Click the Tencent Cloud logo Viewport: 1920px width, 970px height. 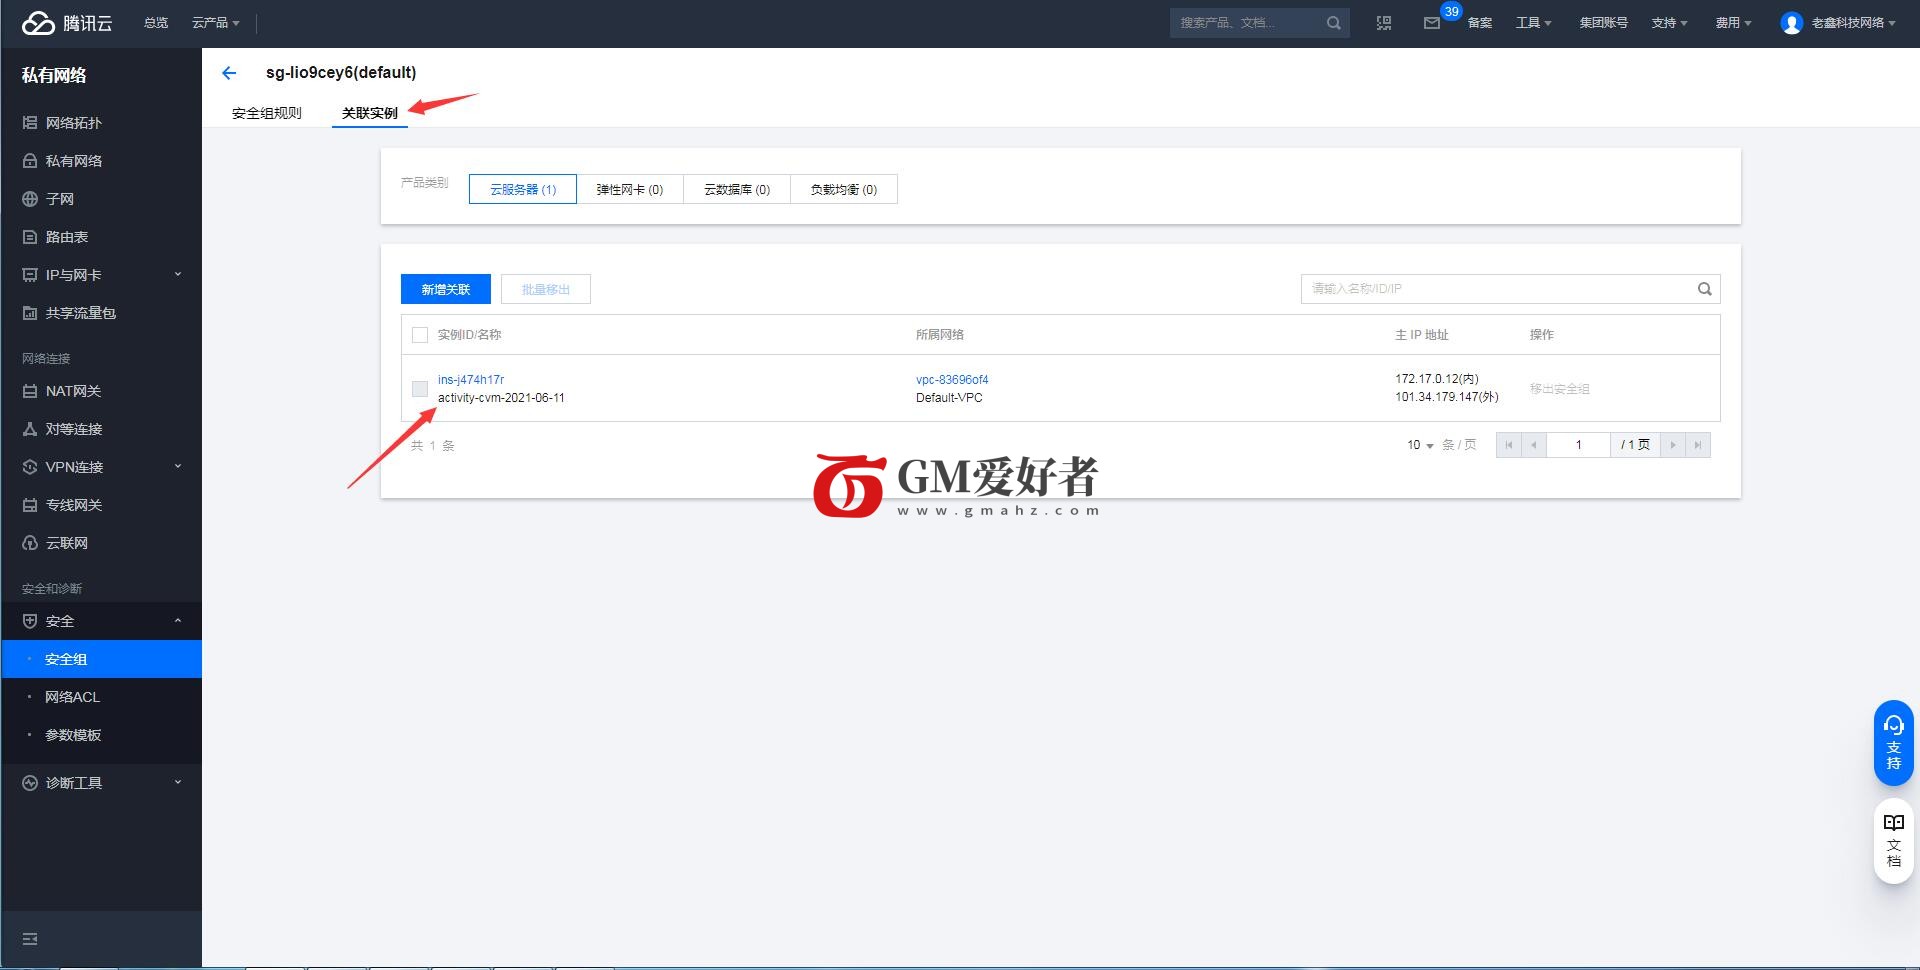coord(67,23)
